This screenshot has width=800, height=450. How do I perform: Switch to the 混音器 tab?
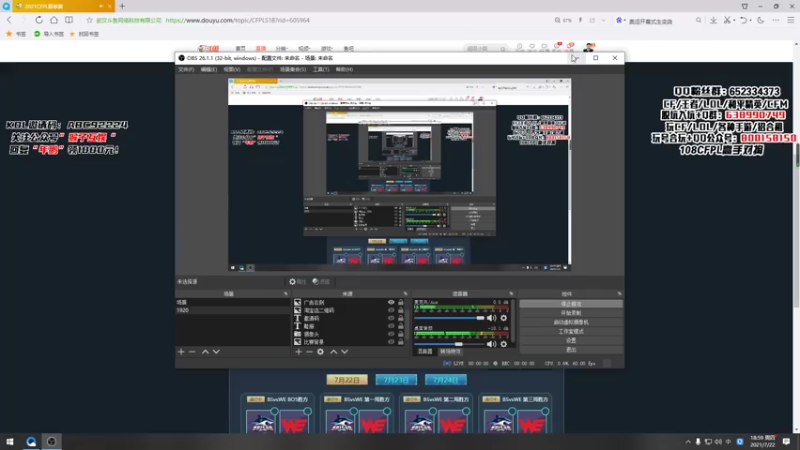425,352
